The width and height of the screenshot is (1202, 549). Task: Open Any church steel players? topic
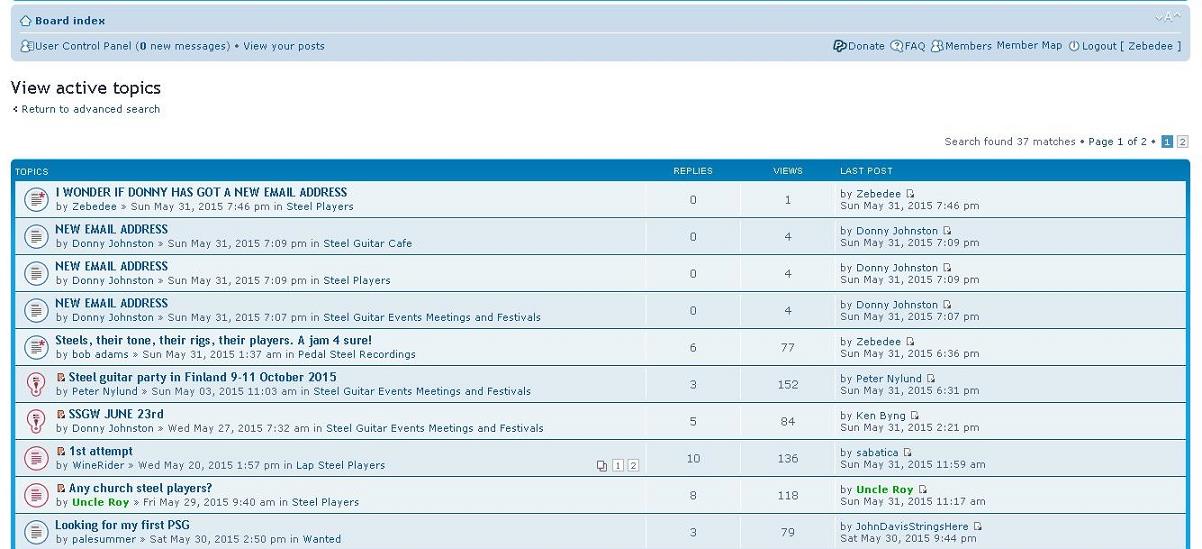(x=140, y=488)
